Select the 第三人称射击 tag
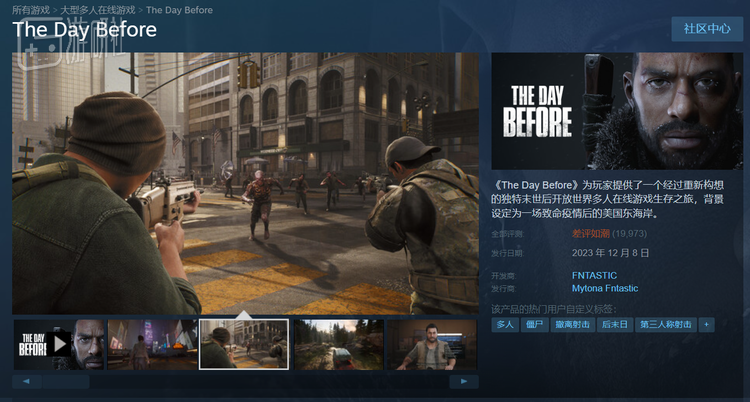Image resolution: width=750 pixels, height=402 pixels. point(666,325)
